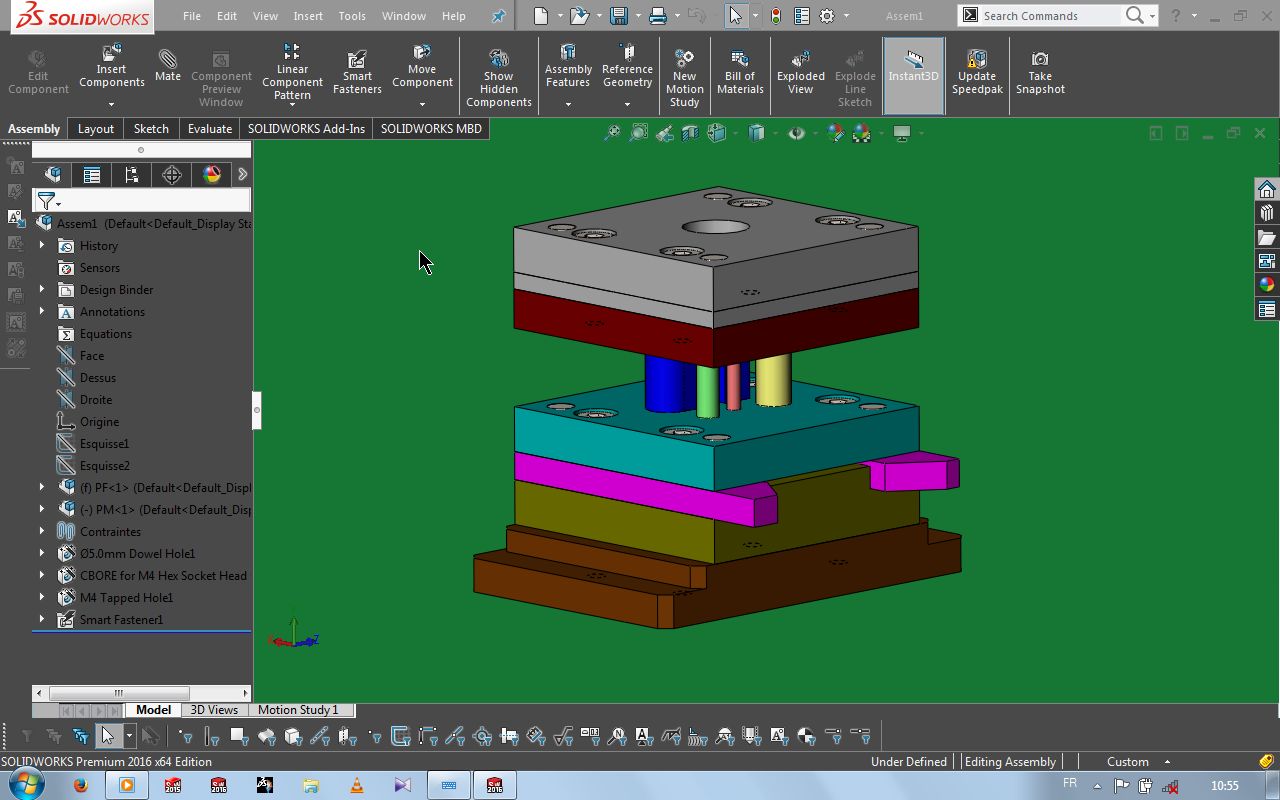This screenshot has width=1280, height=800.
Task: Open the Motion Study 1 tab
Action: pos(298,710)
